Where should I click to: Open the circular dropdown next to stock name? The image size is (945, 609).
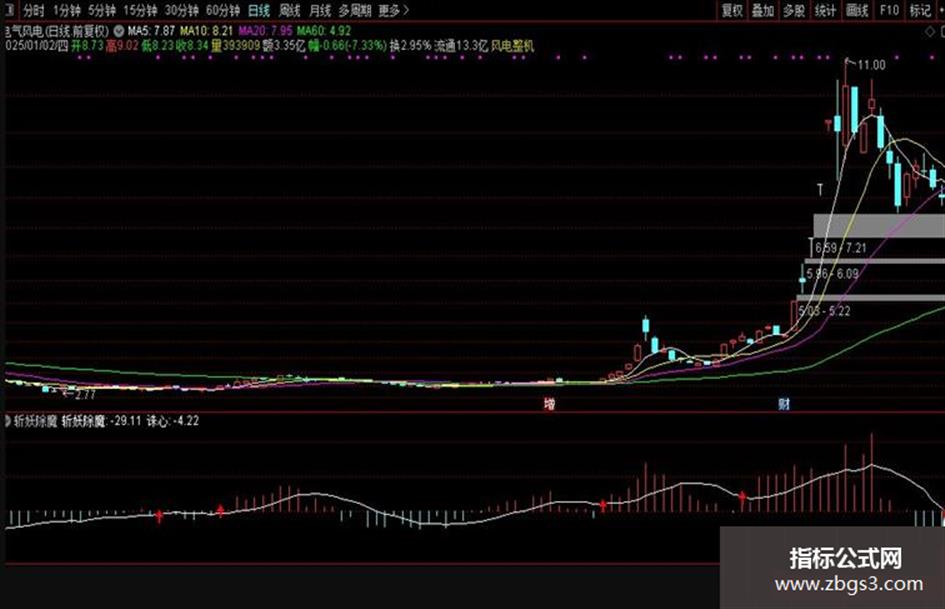pyautogui.click(x=119, y=31)
